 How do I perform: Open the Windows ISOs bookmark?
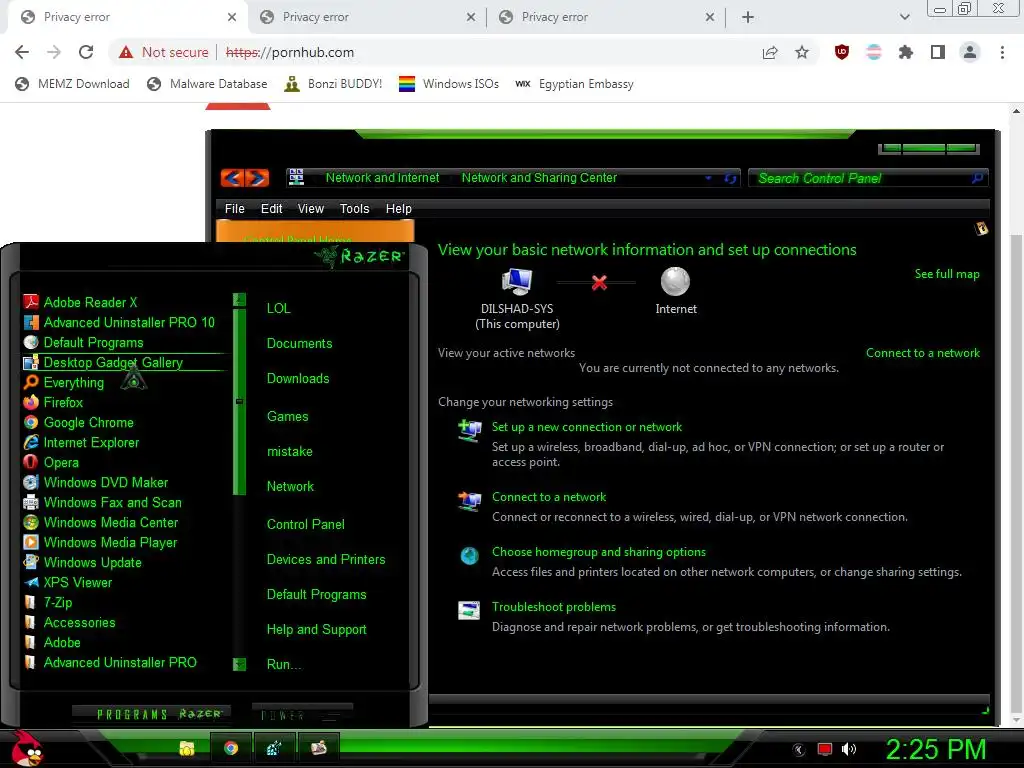coord(449,84)
